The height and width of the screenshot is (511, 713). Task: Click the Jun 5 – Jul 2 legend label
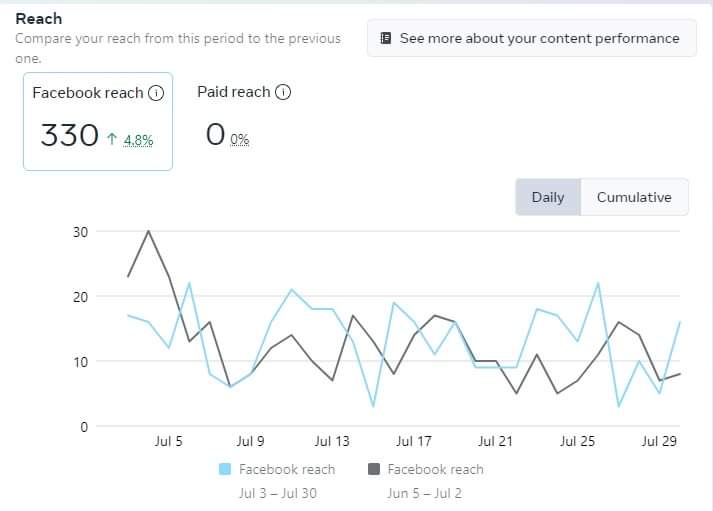click(424, 493)
